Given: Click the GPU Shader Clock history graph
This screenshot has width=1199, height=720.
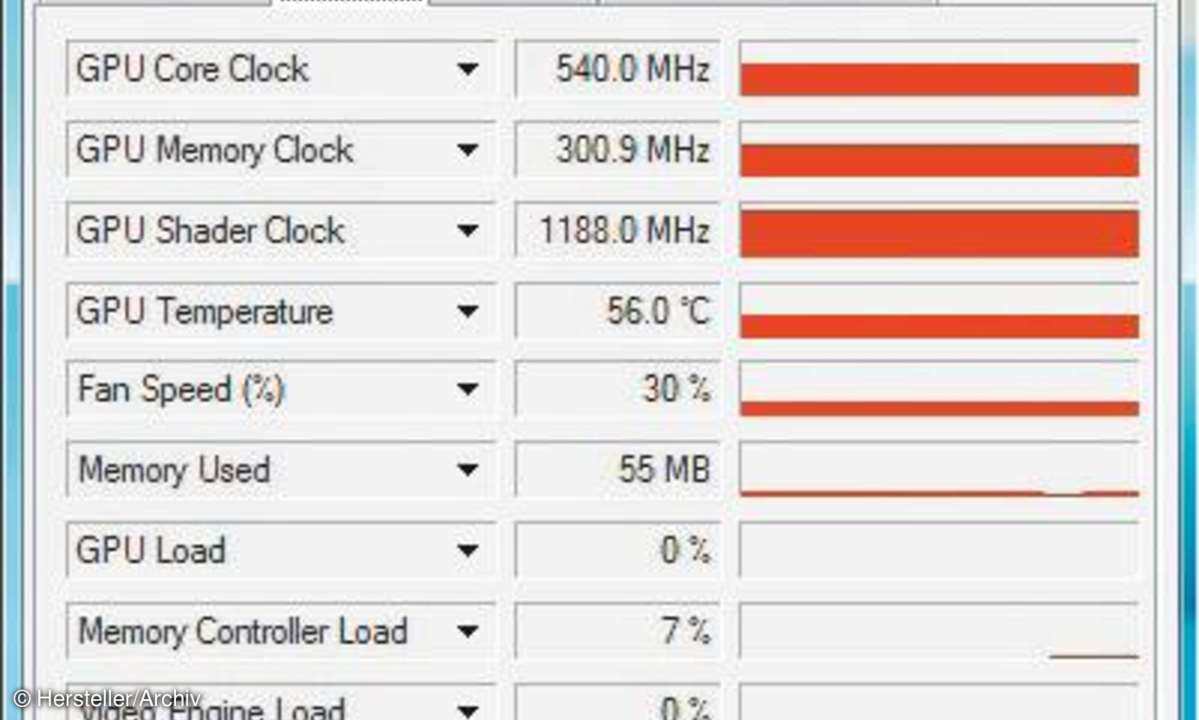Looking at the screenshot, I should click(939, 230).
